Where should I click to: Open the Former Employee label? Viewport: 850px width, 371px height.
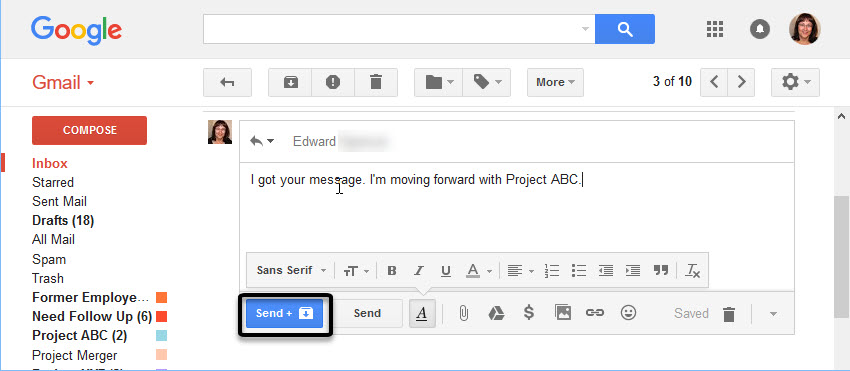point(90,297)
